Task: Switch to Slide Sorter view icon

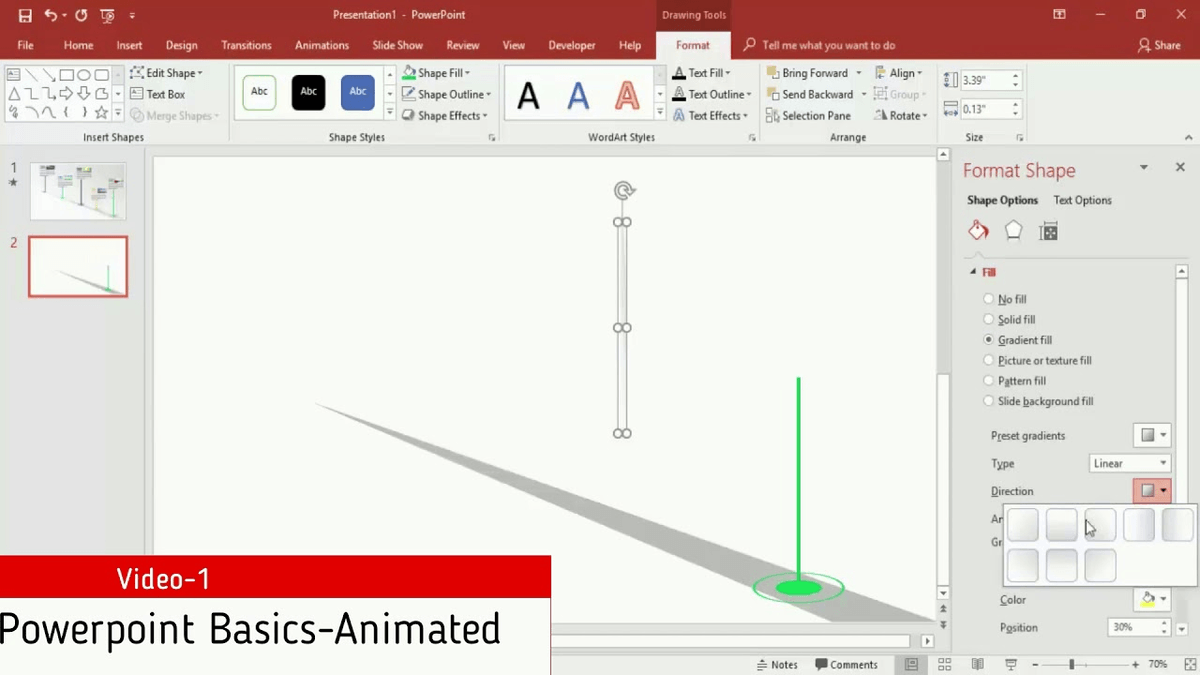Action: pos(944,664)
